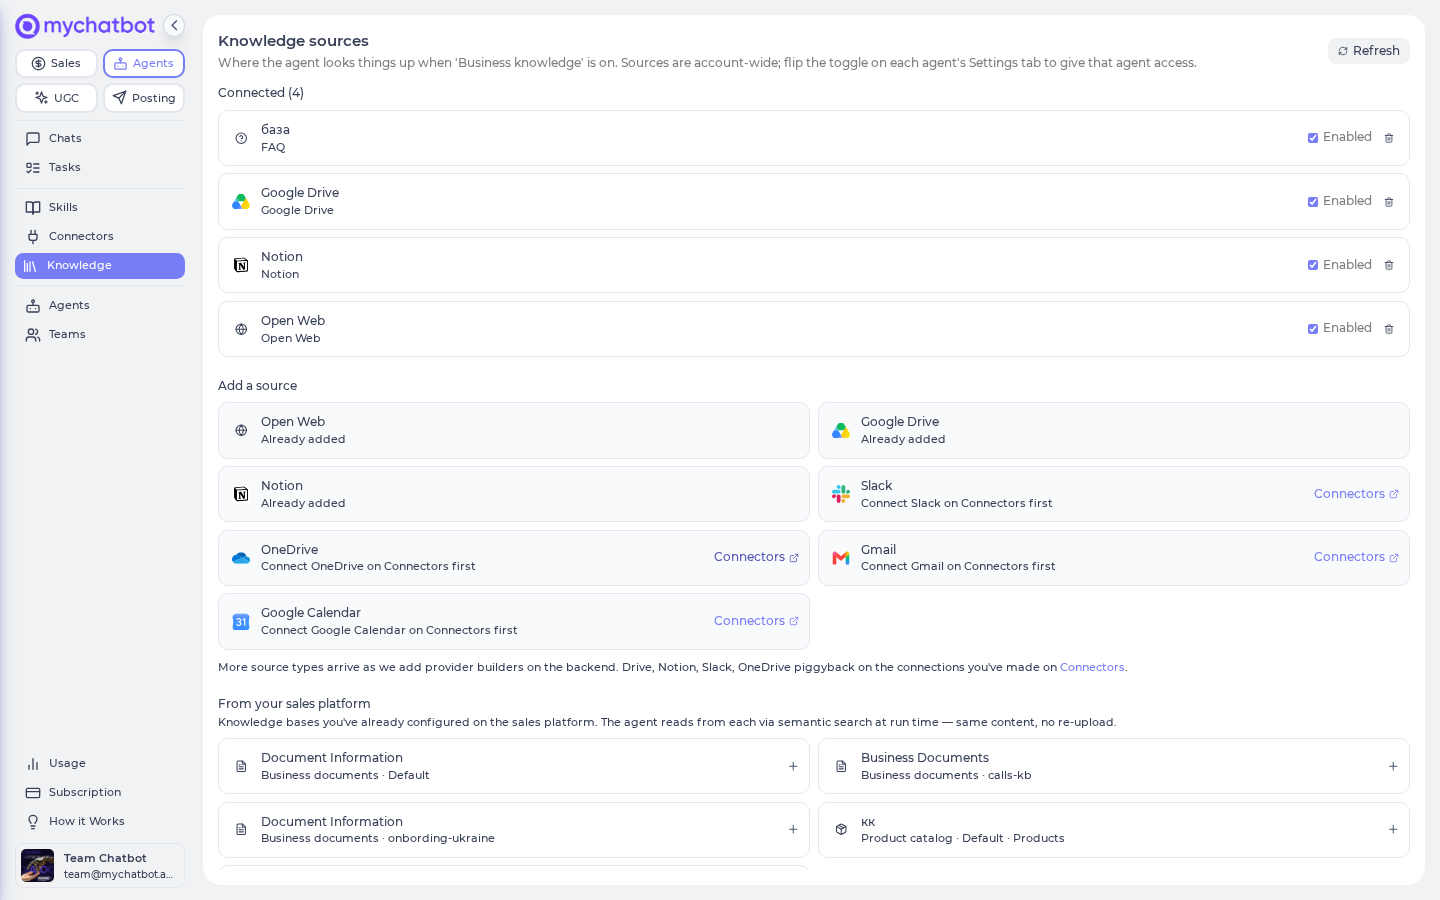Click the 'From your sales platform' heading

tap(294, 704)
